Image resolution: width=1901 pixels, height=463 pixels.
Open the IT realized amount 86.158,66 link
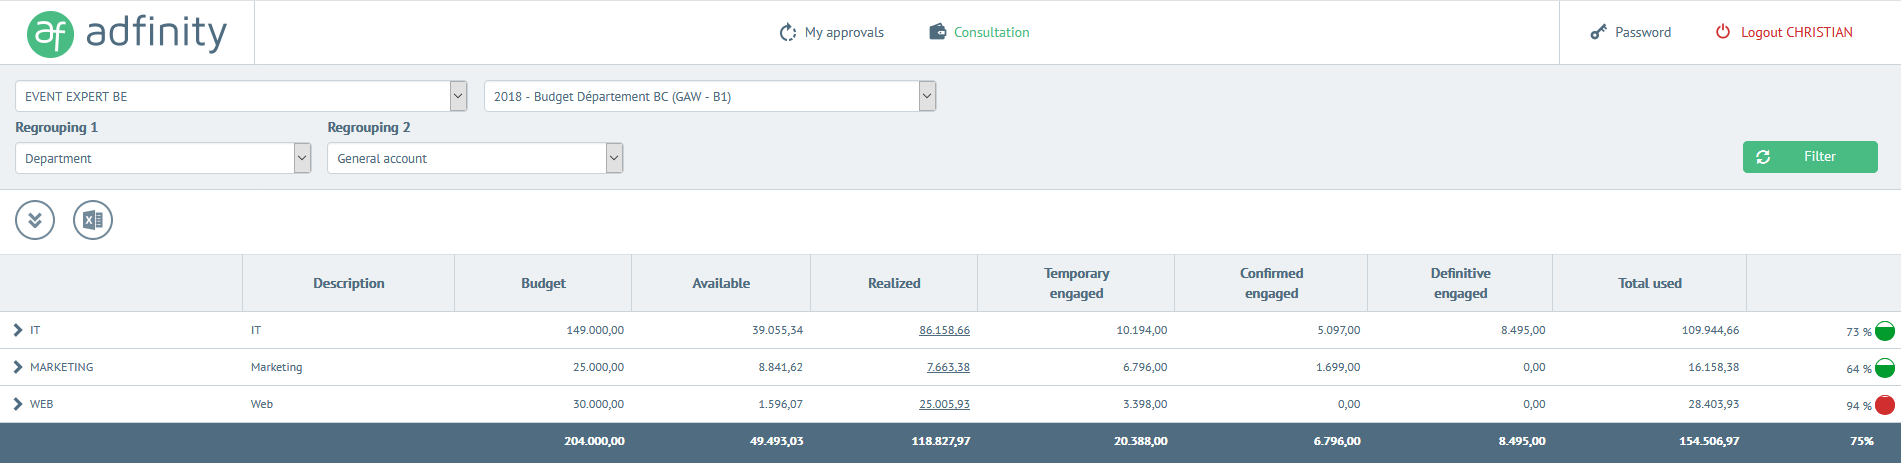pos(944,330)
